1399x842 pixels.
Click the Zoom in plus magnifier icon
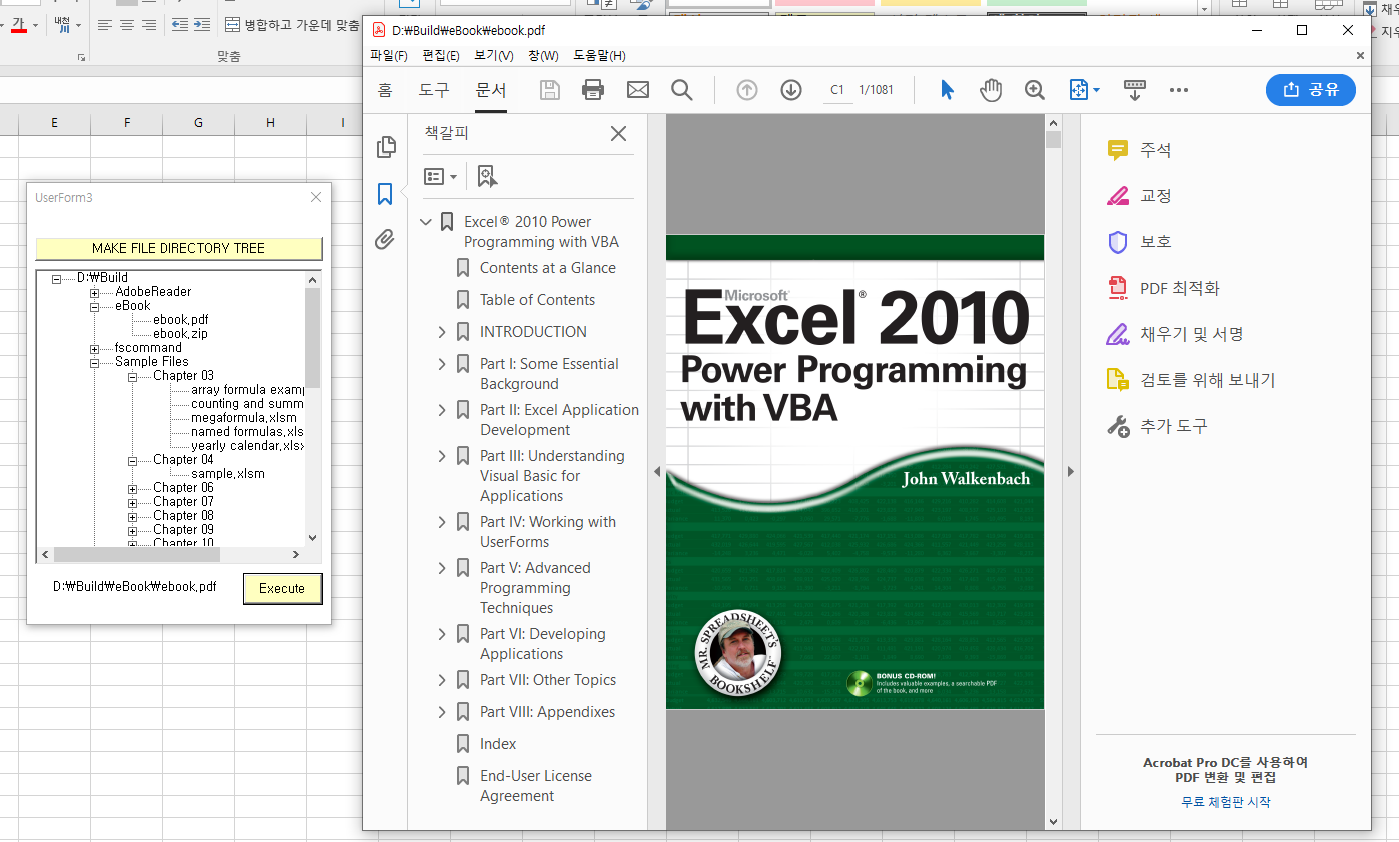point(1035,90)
